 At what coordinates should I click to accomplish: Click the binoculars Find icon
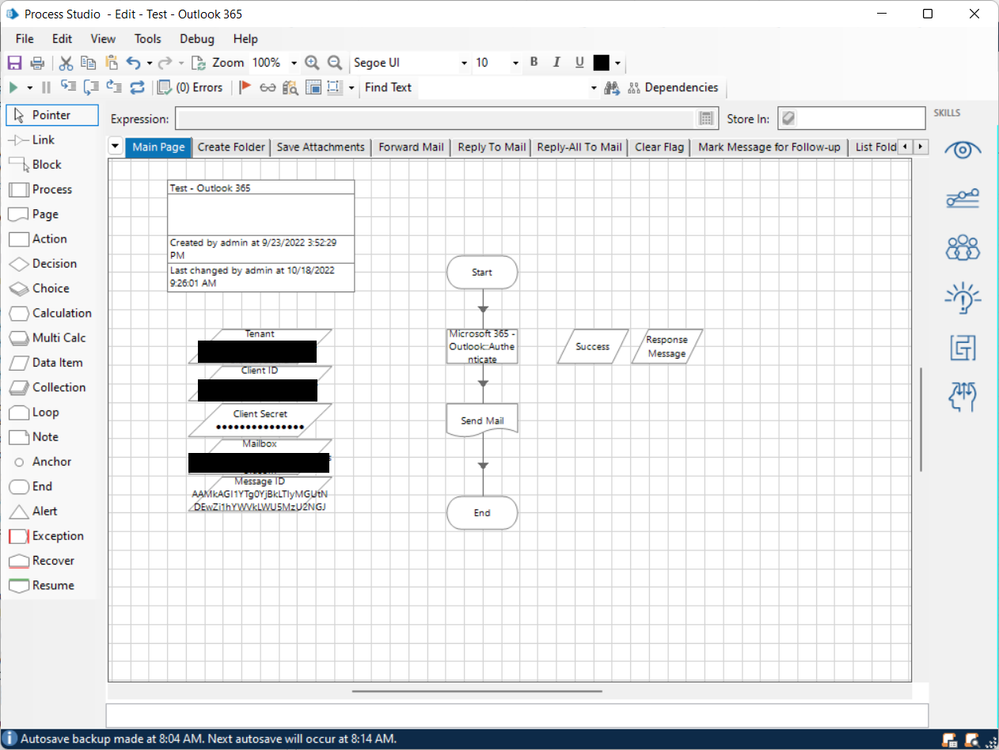point(612,88)
